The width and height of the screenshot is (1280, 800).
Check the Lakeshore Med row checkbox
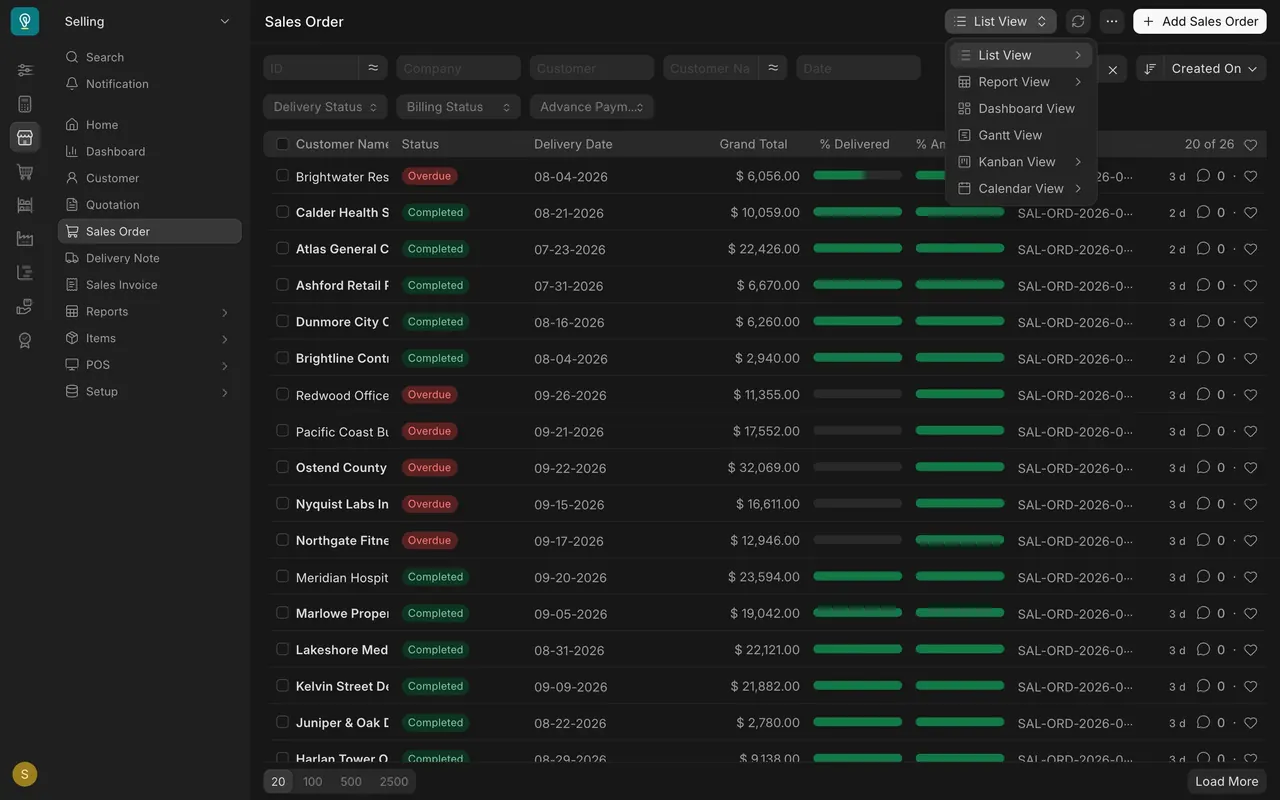(282, 649)
